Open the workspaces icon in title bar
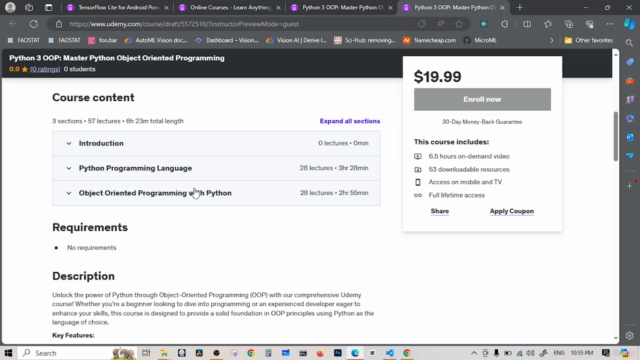The image size is (640, 360). point(29,7)
